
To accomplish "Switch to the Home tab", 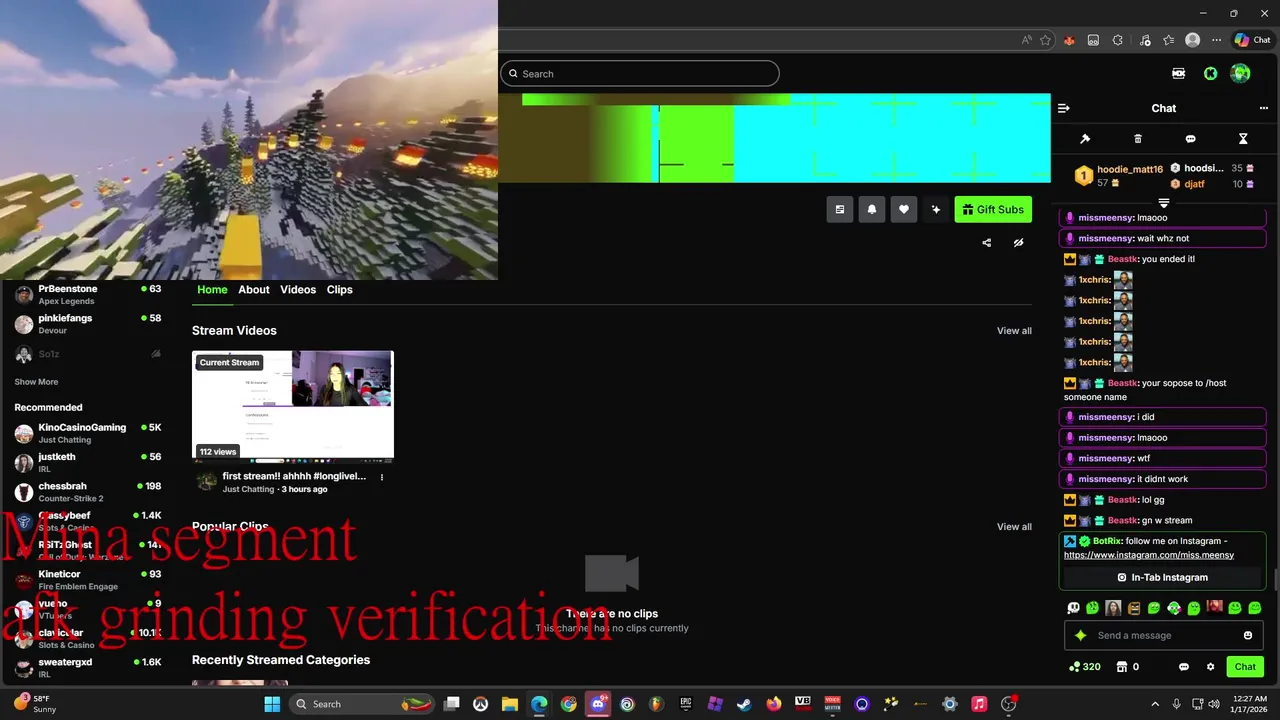I will [x=212, y=289].
